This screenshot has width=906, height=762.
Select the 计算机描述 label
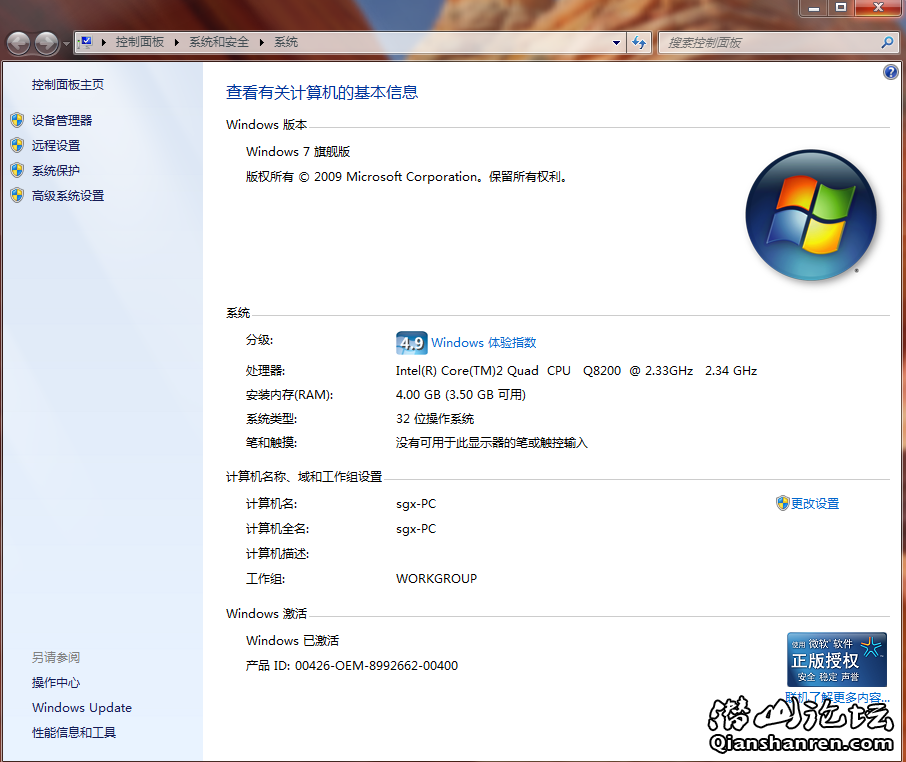point(277,554)
